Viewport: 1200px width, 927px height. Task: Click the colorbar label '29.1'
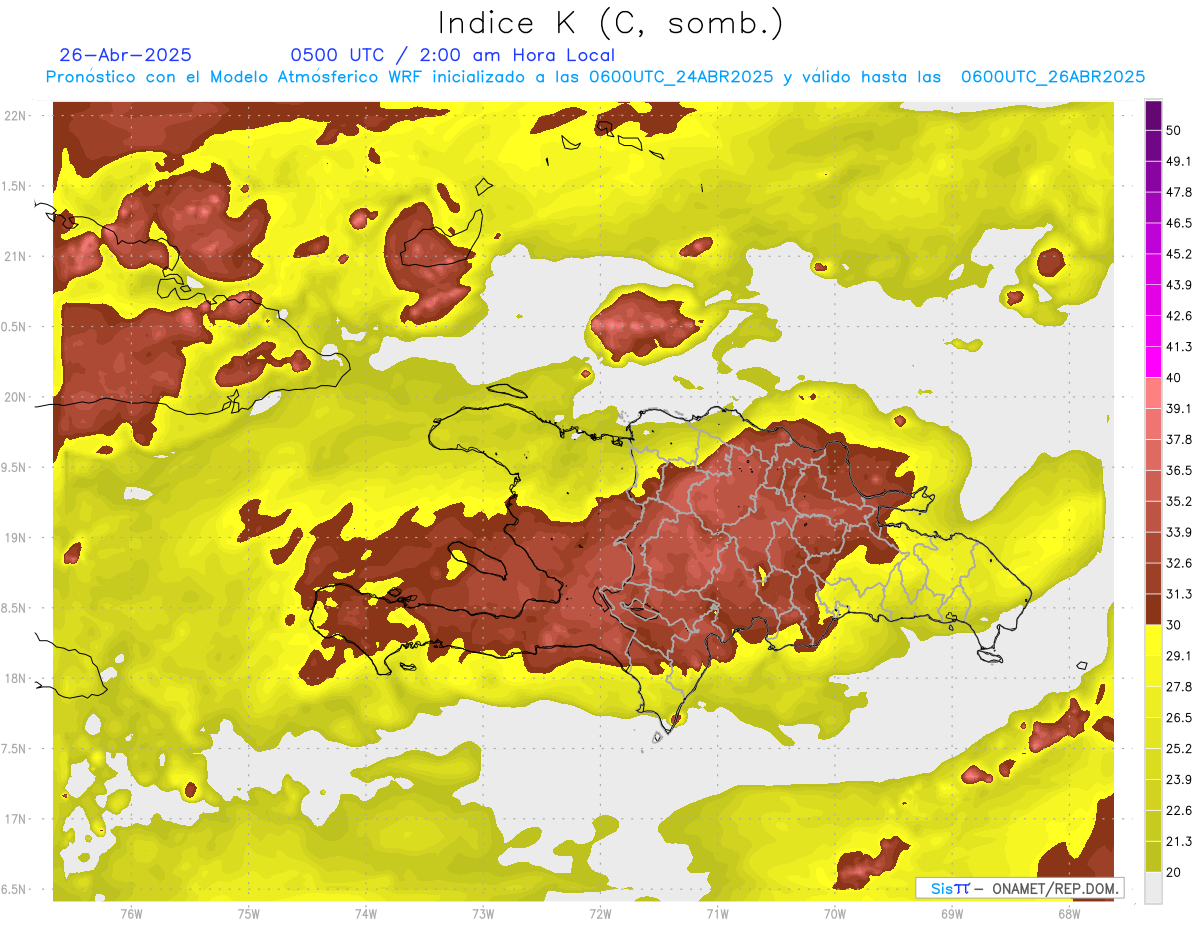coord(1178,656)
